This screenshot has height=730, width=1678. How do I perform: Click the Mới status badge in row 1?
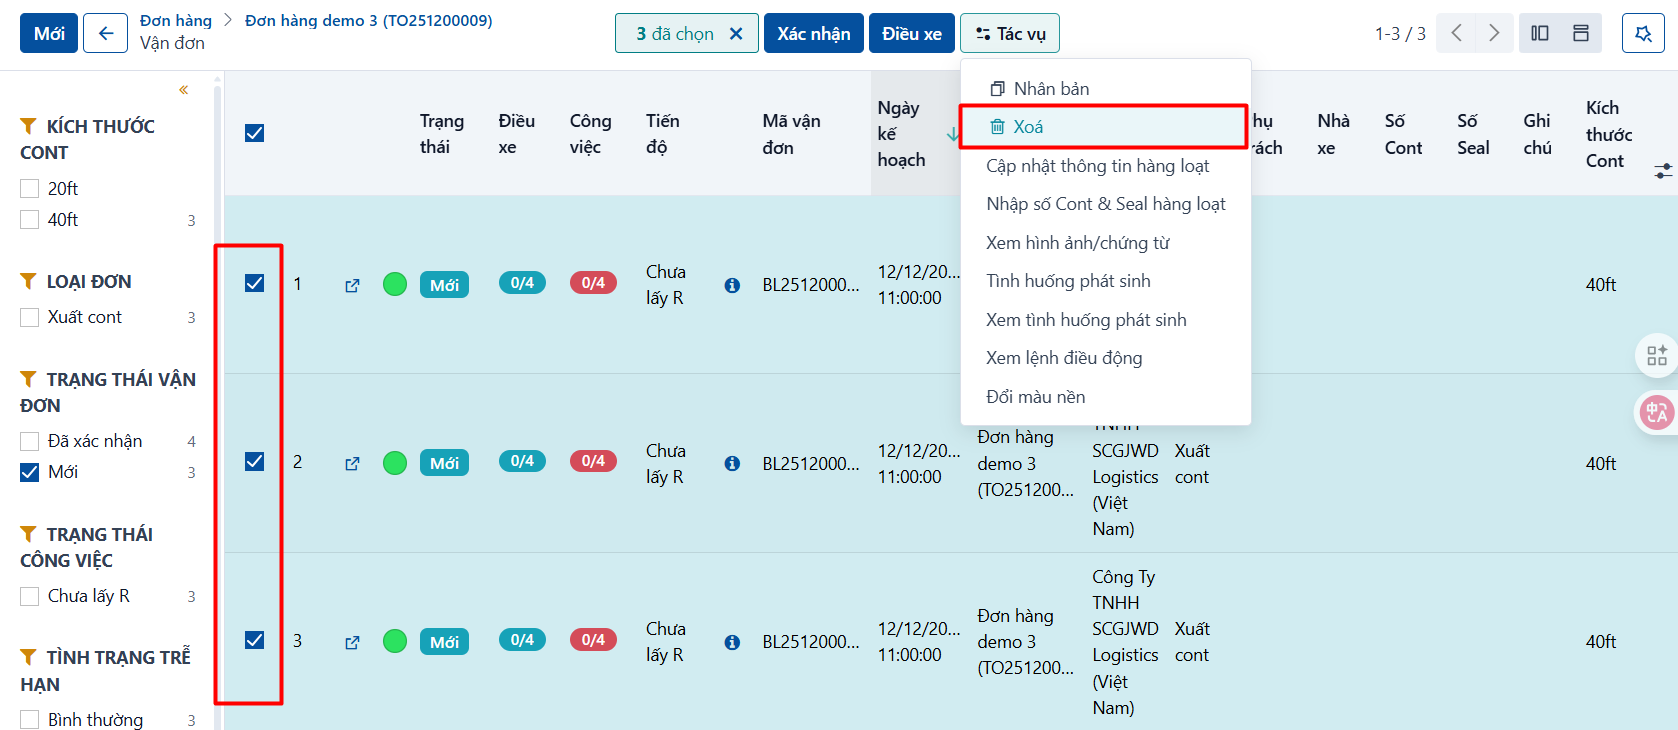(444, 285)
